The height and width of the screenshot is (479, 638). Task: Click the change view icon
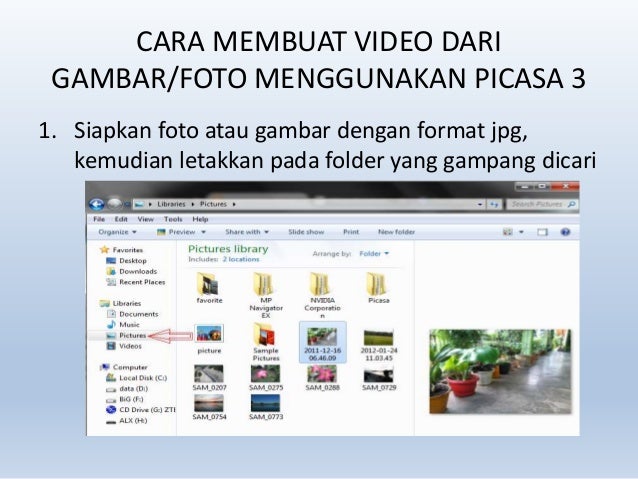point(507,232)
